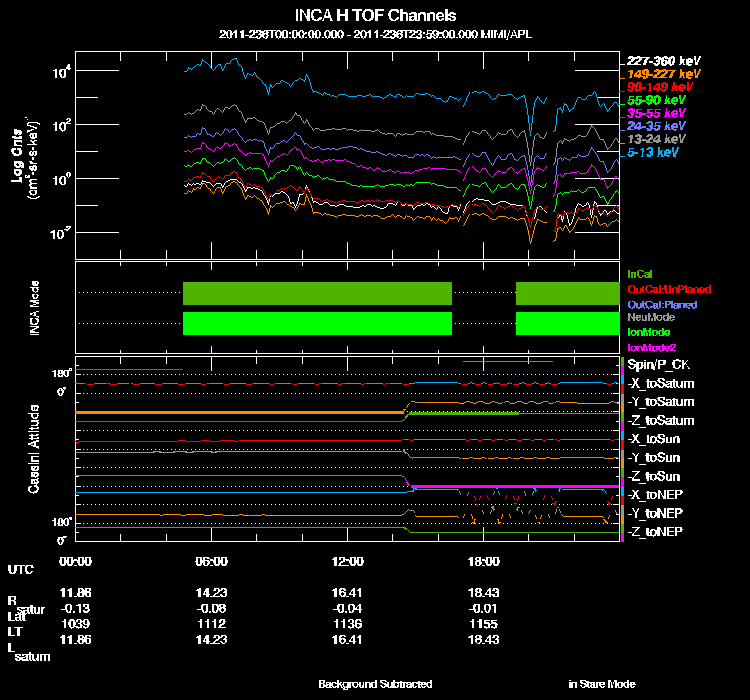Viewport: 750px width, 700px height.
Task: Select the 90-149 keV legend entry
Action: pyautogui.click(x=660, y=87)
